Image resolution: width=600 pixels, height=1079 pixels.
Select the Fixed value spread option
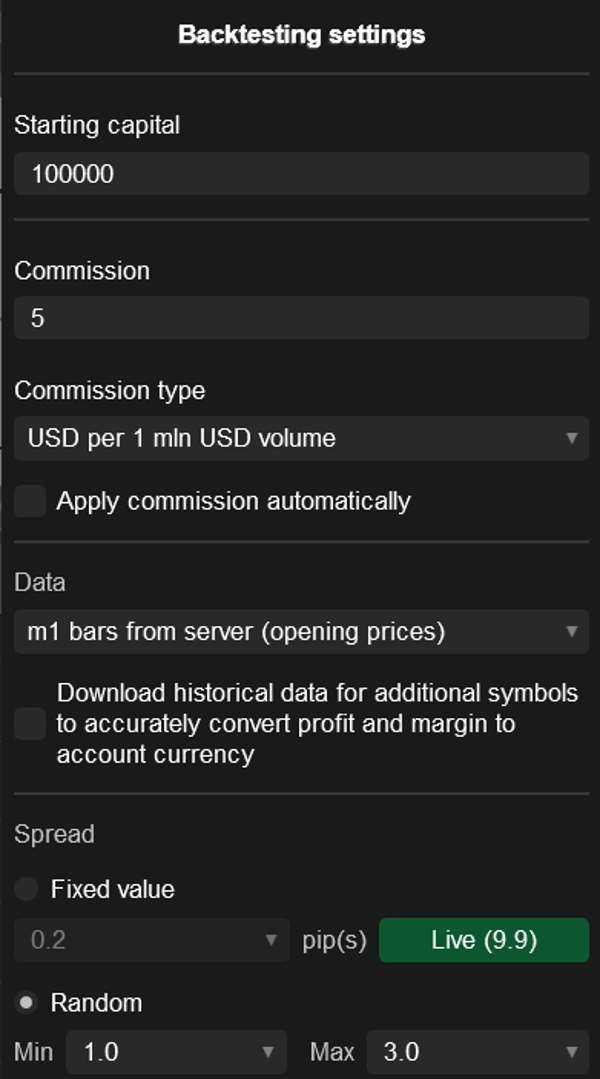27,889
